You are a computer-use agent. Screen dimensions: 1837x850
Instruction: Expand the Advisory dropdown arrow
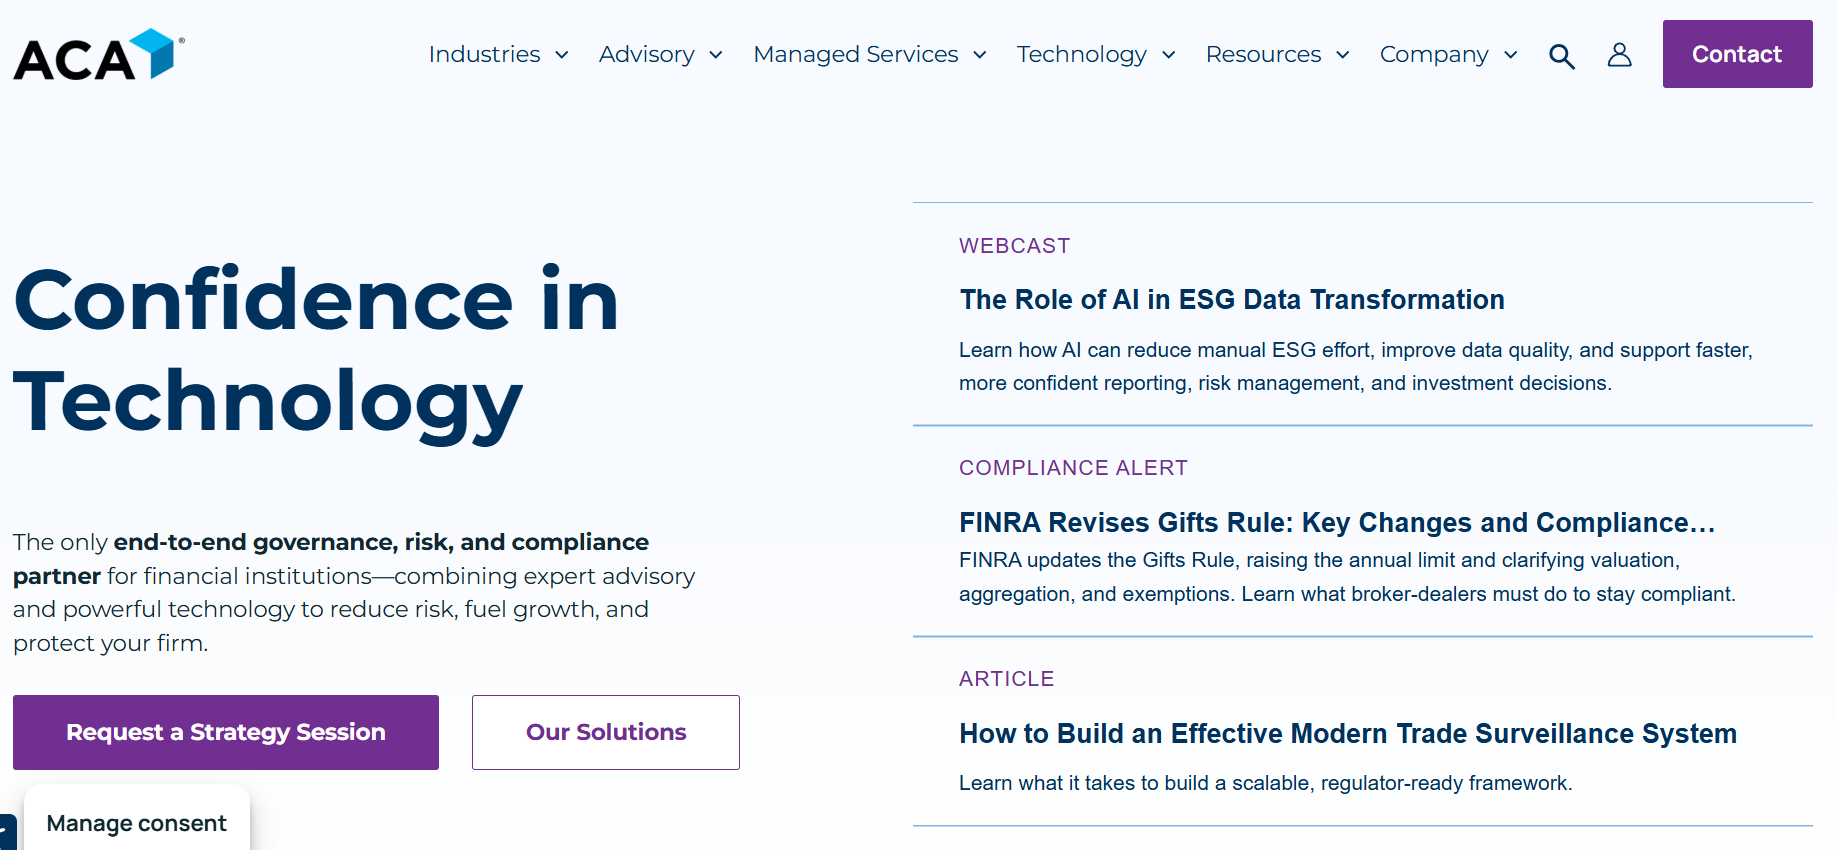pyautogui.click(x=716, y=55)
